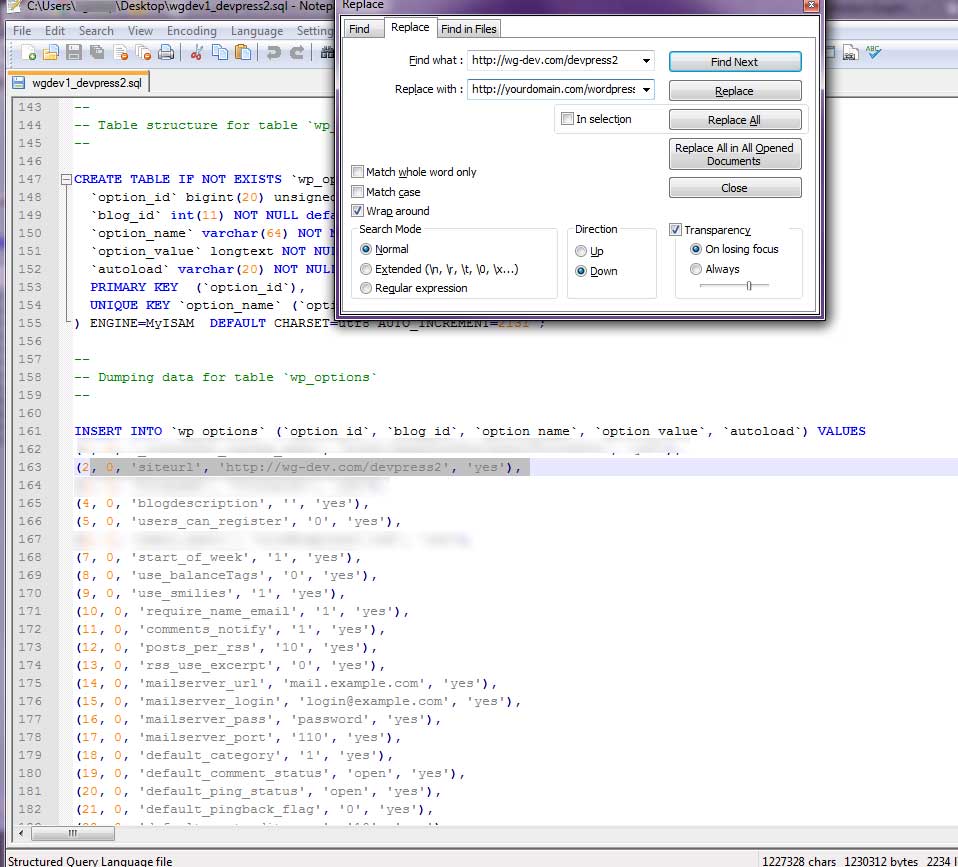The image size is (958, 867).
Task: Click the document list icon beside ABC check
Action: click(850, 53)
